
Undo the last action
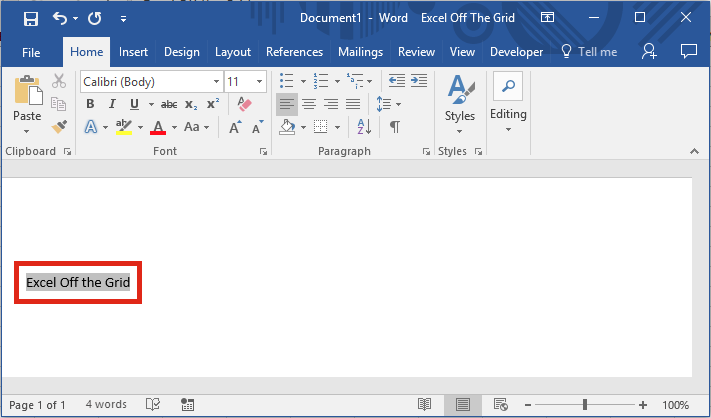click(60, 18)
